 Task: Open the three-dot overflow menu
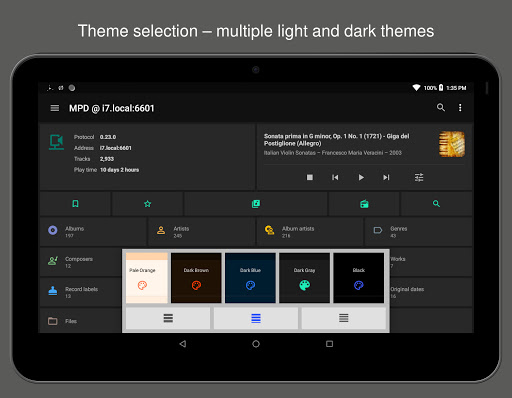click(x=460, y=107)
